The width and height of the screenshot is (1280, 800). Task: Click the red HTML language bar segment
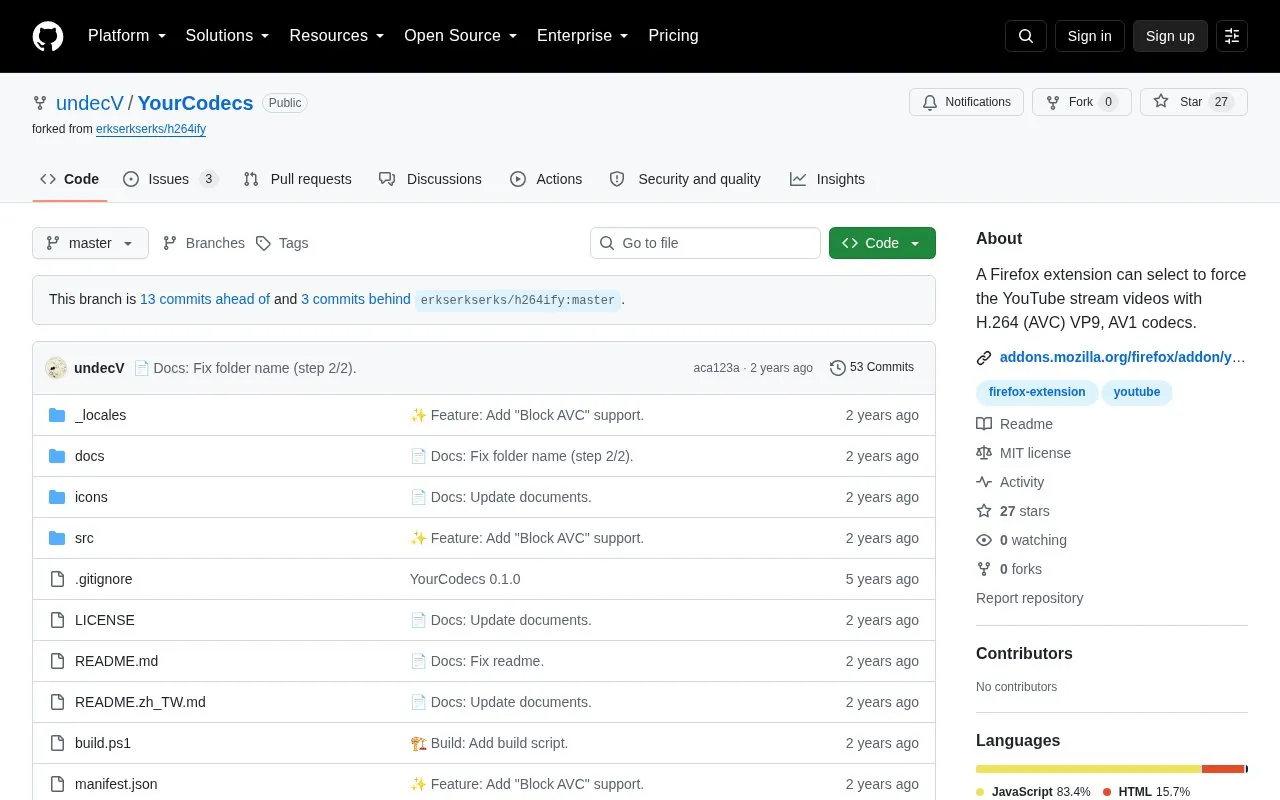pos(1223,769)
